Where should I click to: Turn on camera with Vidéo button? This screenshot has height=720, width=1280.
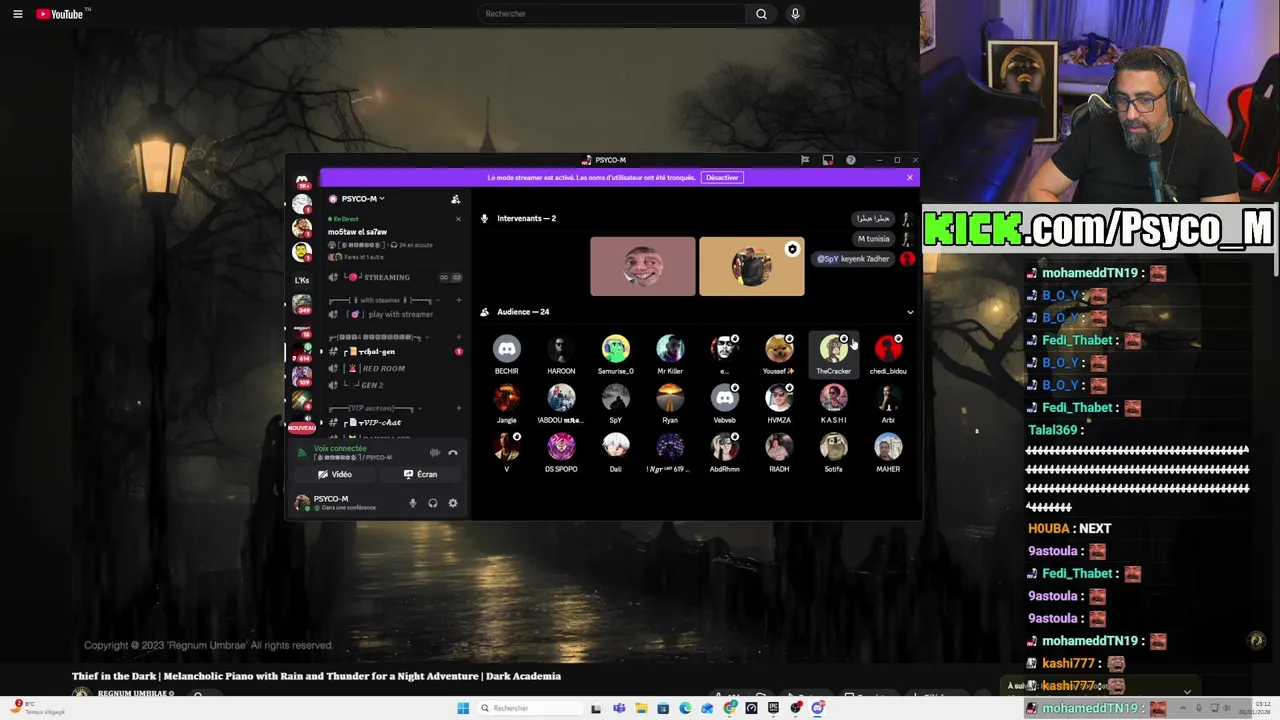coord(334,475)
